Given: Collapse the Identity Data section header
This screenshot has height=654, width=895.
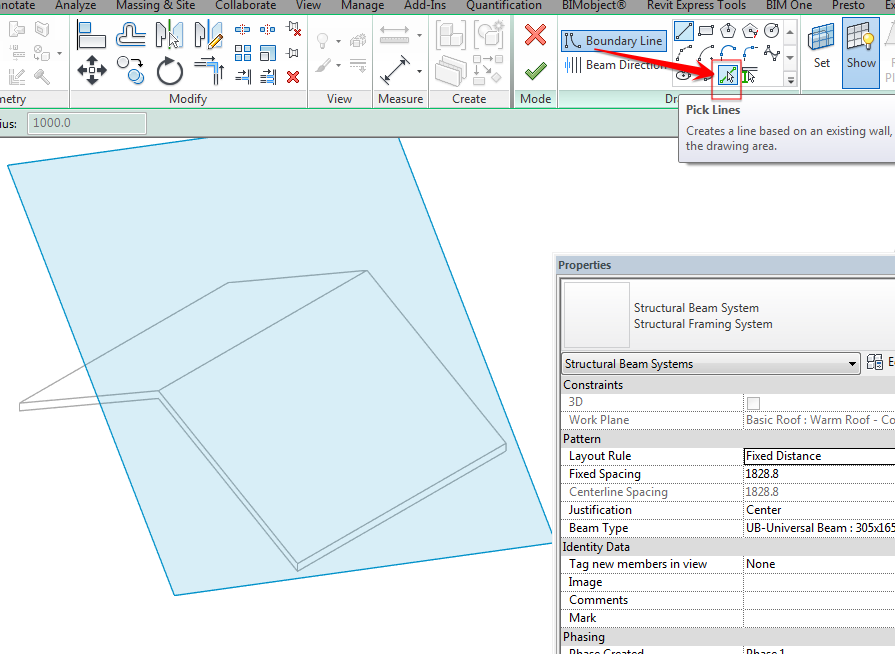Looking at the screenshot, I should (728, 547).
